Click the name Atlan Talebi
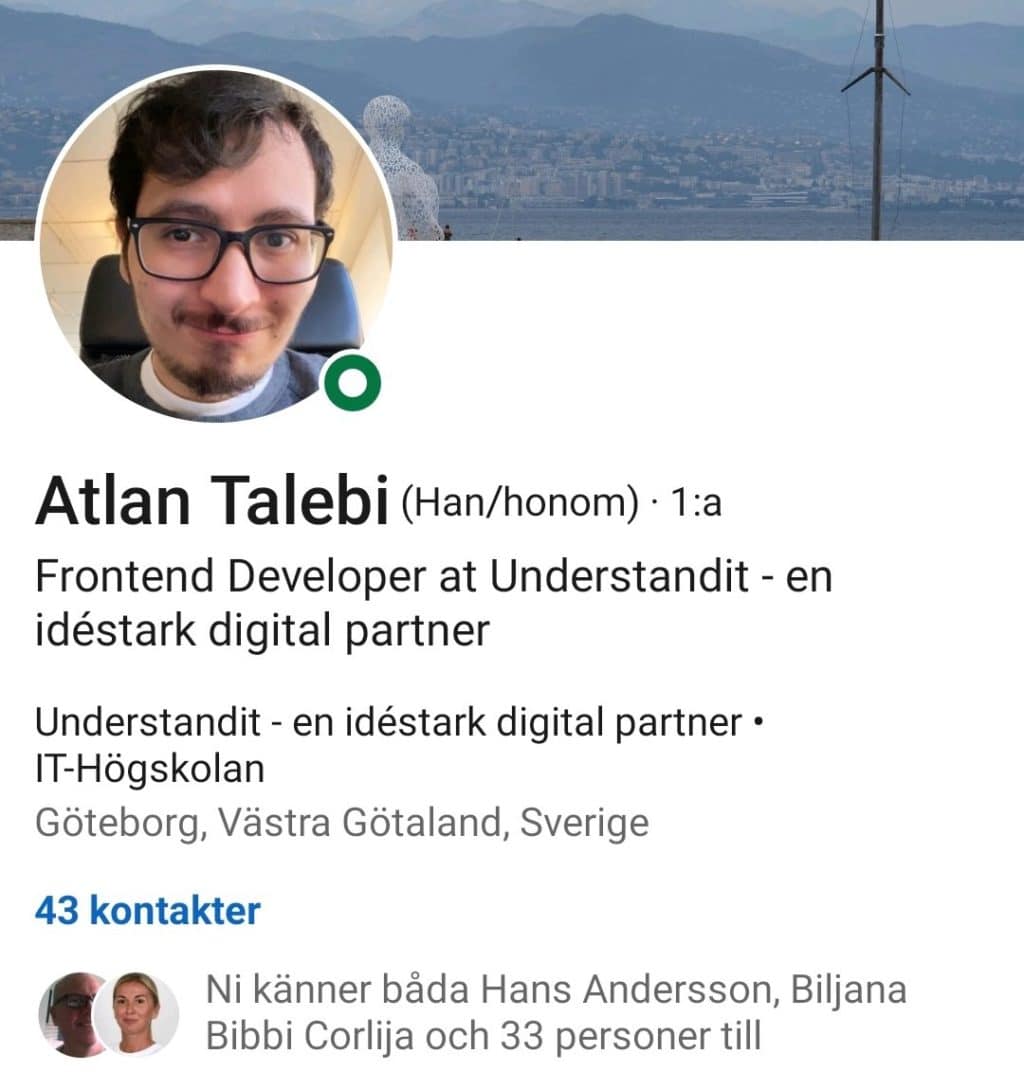Screen dimensions: 1024x1090 [x=212, y=501]
